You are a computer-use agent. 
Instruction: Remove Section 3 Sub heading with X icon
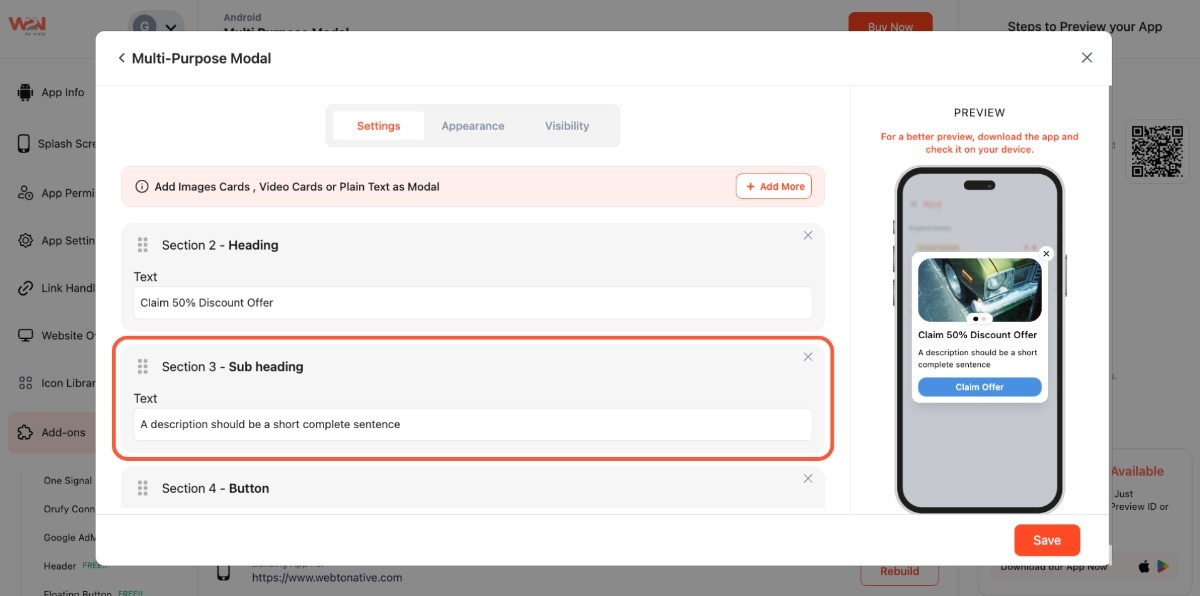808,357
